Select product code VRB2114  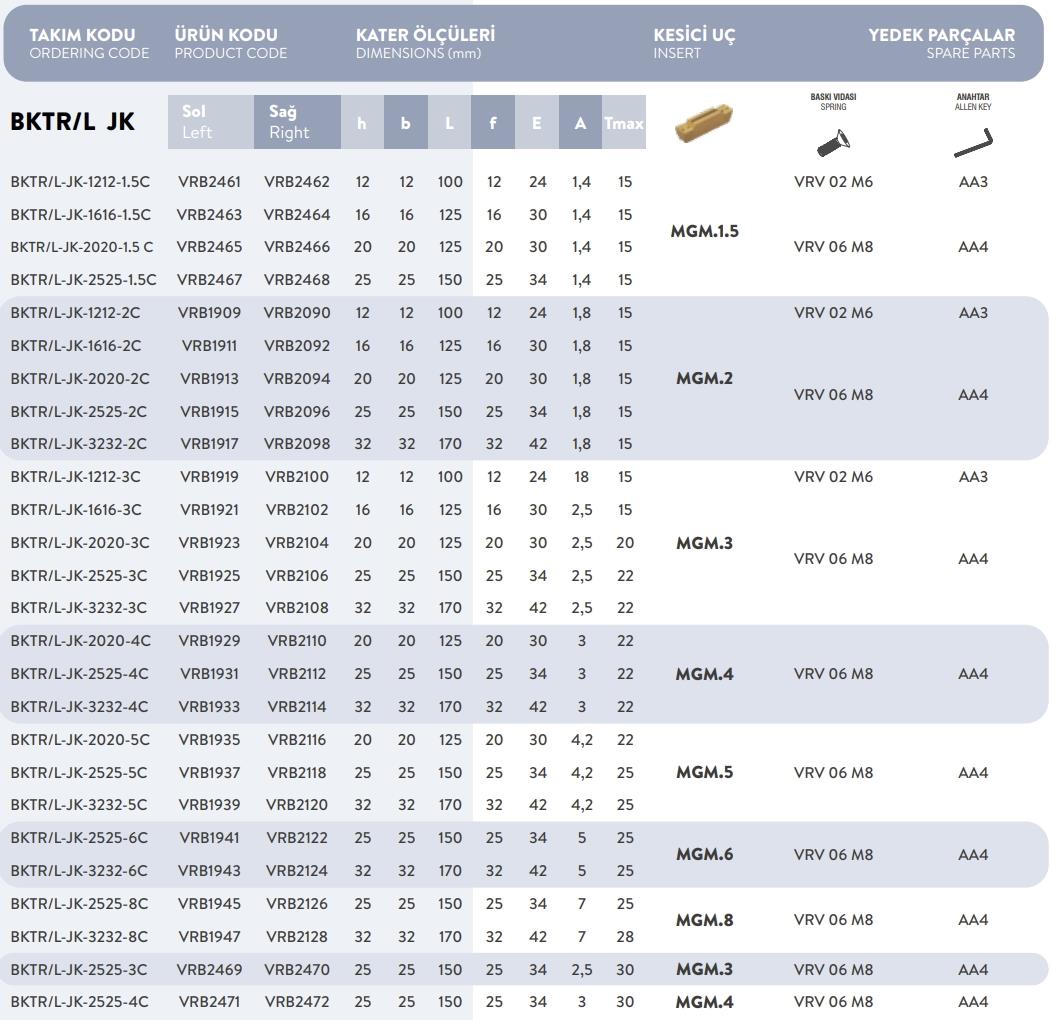click(x=296, y=706)
